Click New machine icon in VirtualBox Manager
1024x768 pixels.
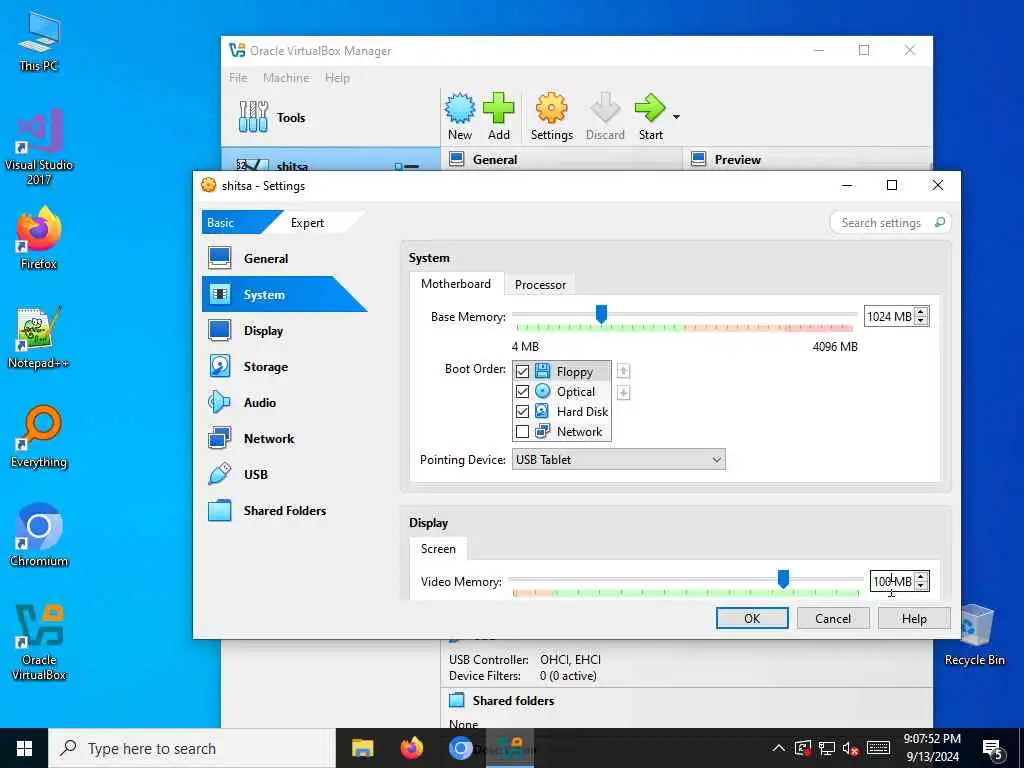coord(460,116)
